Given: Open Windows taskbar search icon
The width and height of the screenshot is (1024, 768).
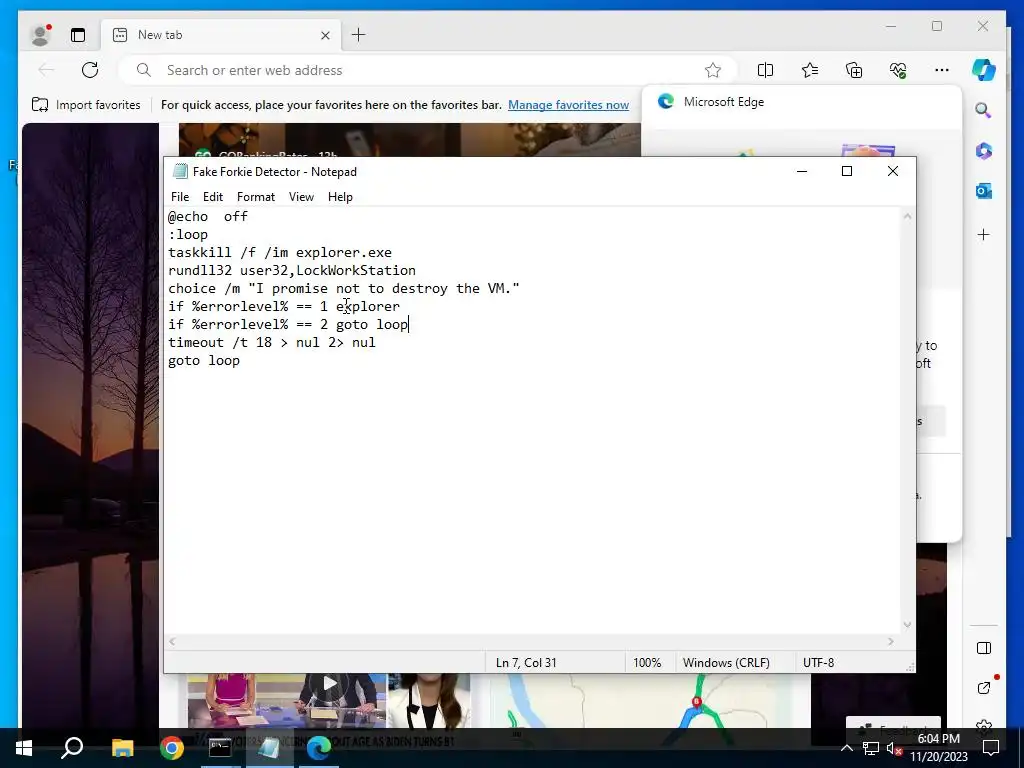Looking at the screenshot, I should tap(72, 748).
